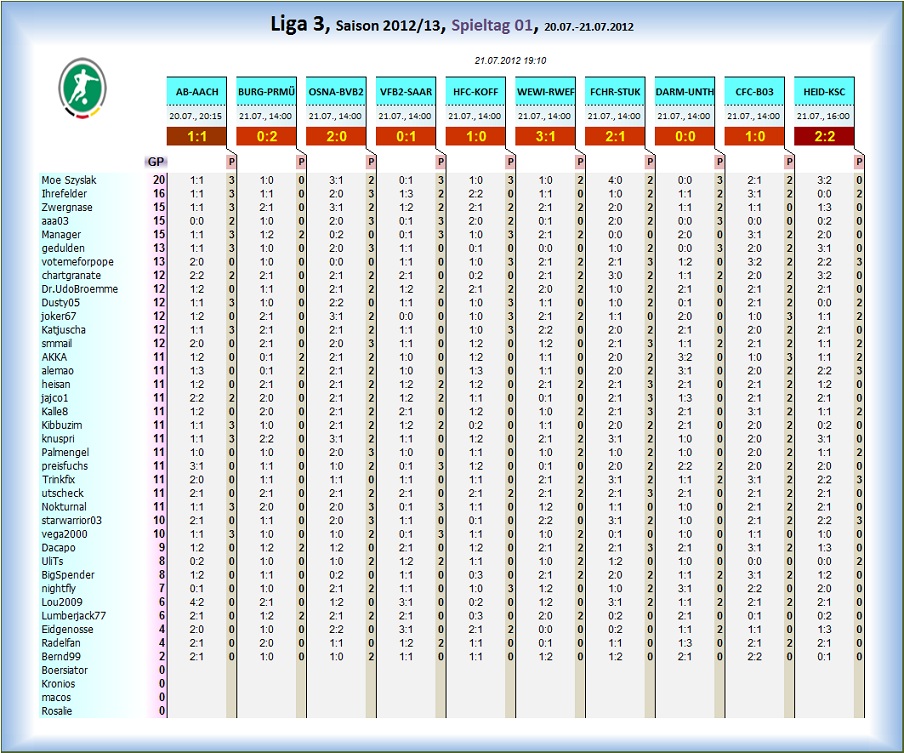Select the FCHR-STUK match header
Screen dimensions: 904x753
(x=615, y=92)
